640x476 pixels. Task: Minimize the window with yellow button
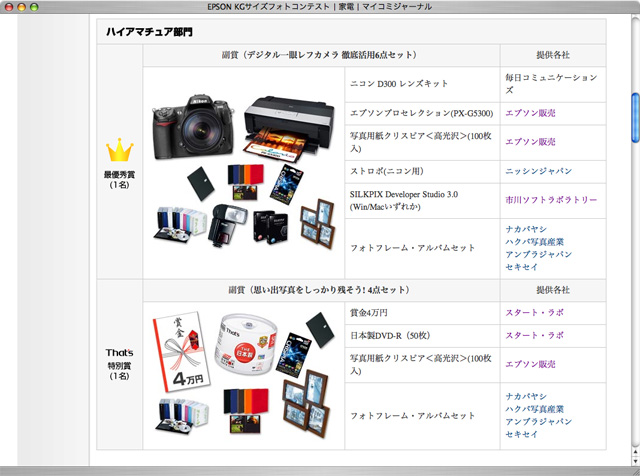click(x=21, y=7)
